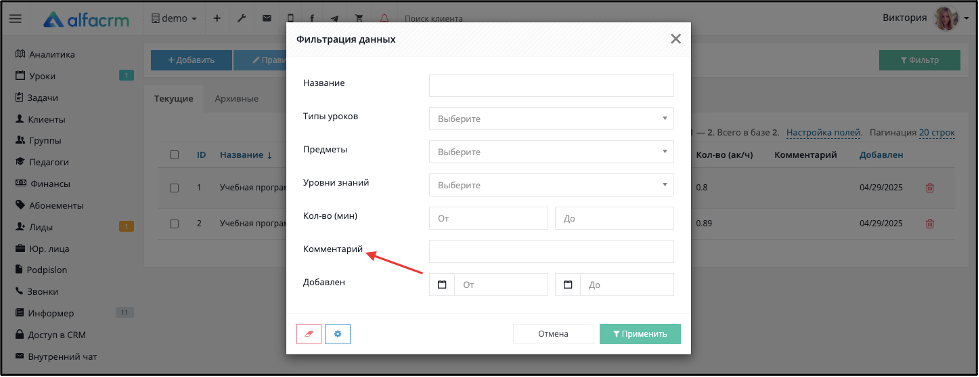Click the shopping cart icon
Image resolution: width=979 pixels, height=377 pixels.
click(358, 19)
